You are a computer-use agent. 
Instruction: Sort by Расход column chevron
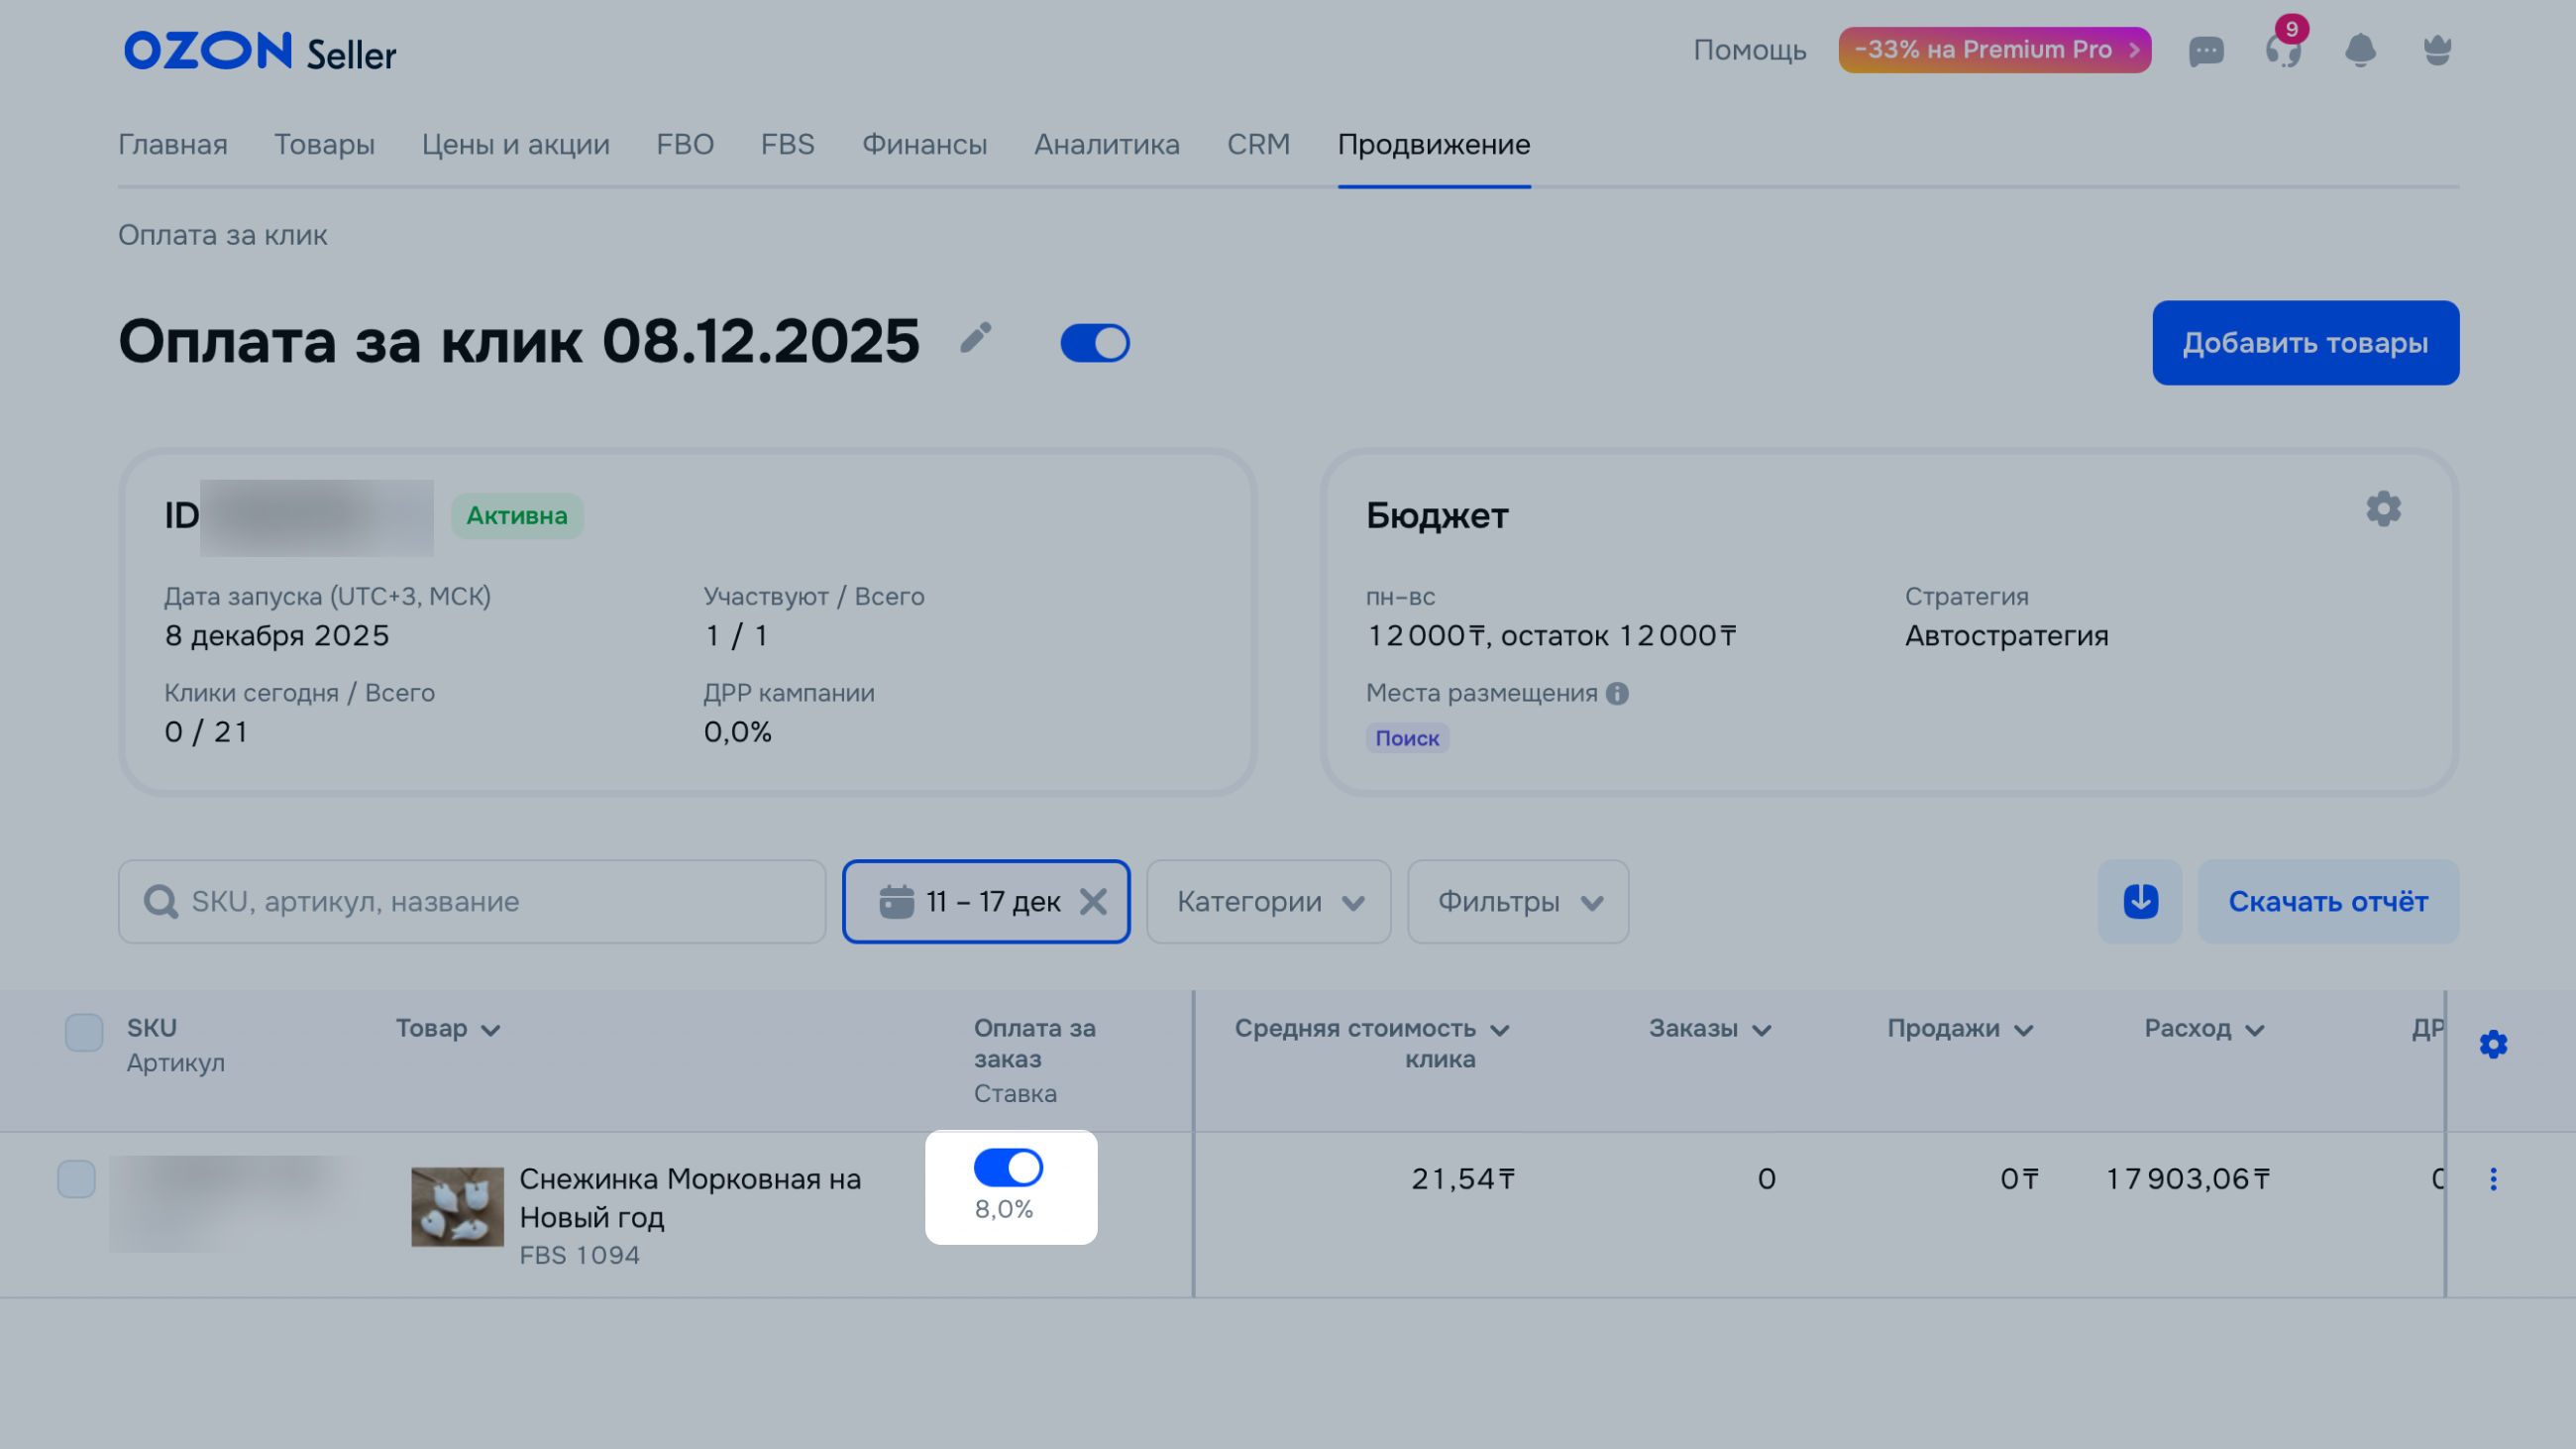click(x=2254, y=1030)
